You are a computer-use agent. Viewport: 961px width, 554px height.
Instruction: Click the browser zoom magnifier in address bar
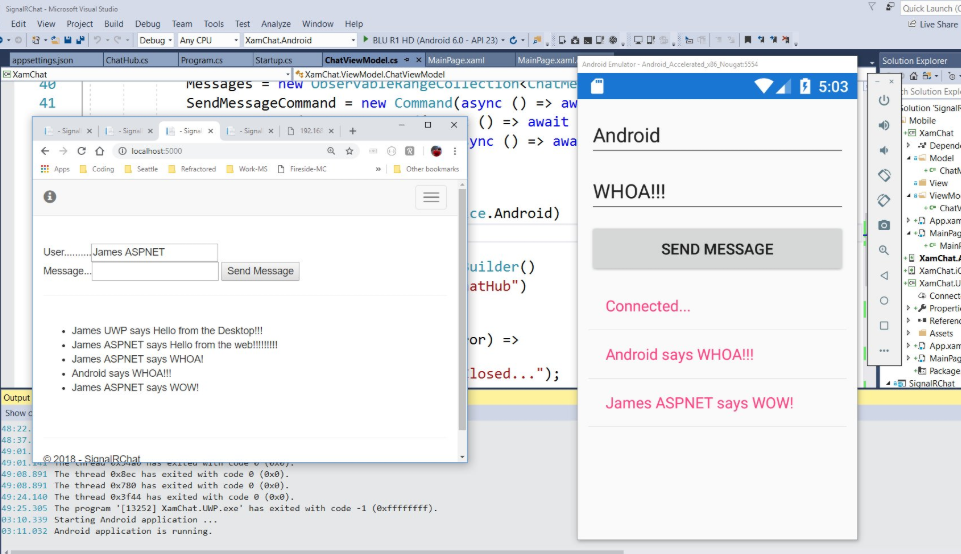pos(331,151)
